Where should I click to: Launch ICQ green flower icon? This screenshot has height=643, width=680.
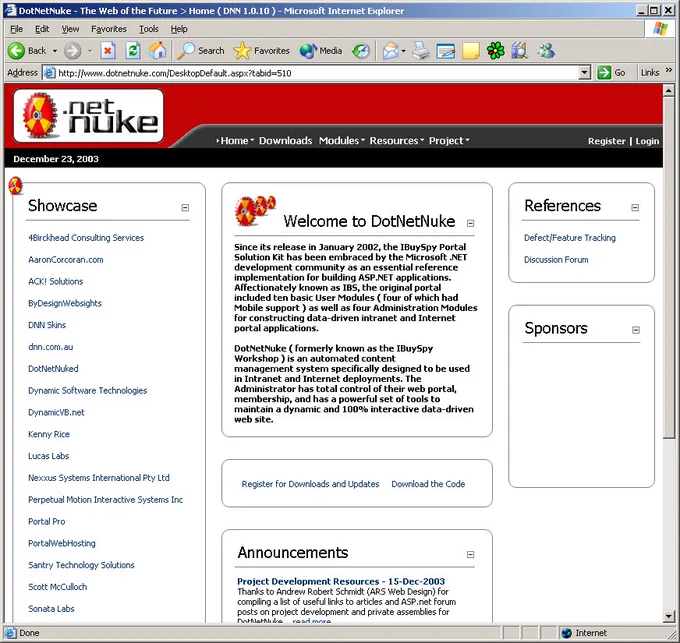click(x=495, y=51)
